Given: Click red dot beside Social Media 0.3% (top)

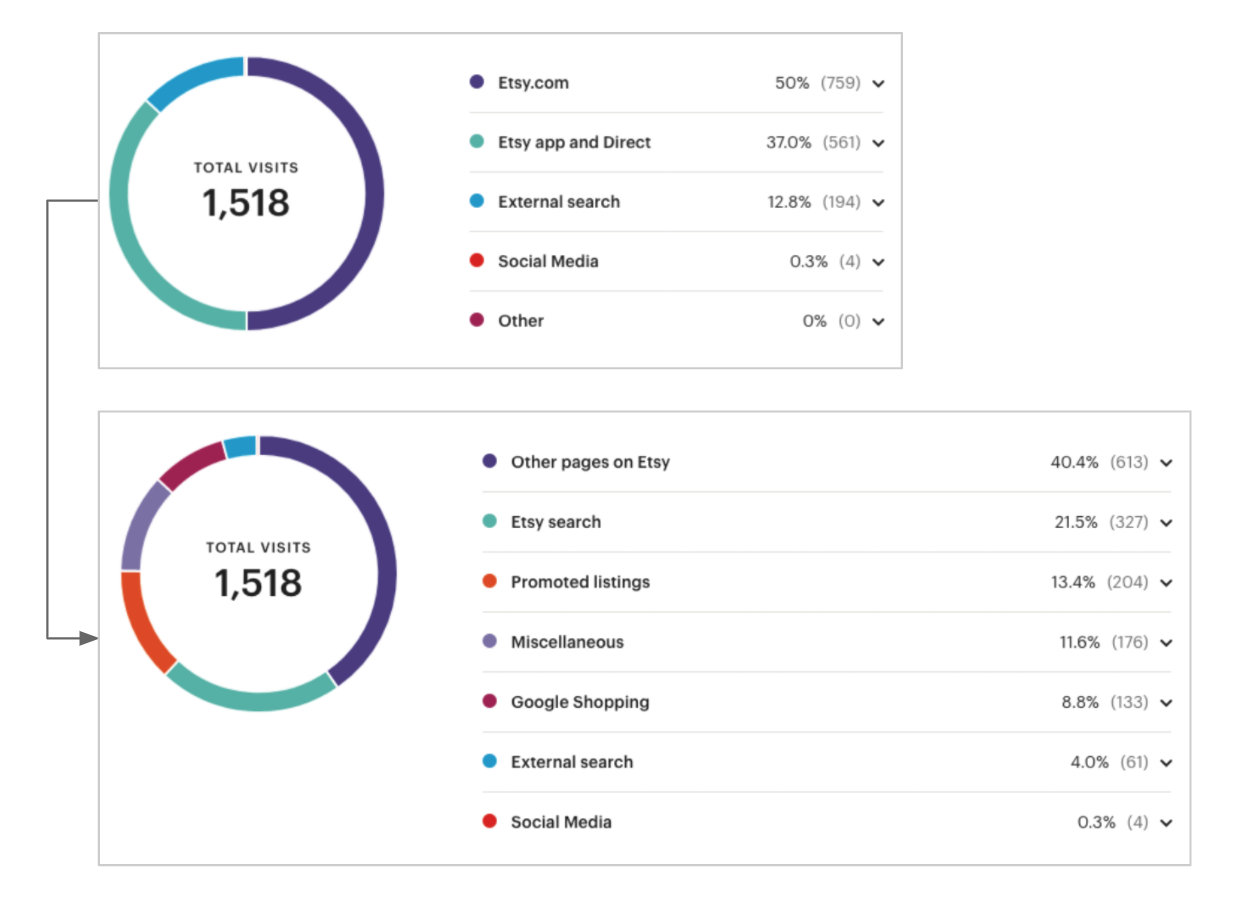Looking at the screenshot, I should (x=477, y=261).
